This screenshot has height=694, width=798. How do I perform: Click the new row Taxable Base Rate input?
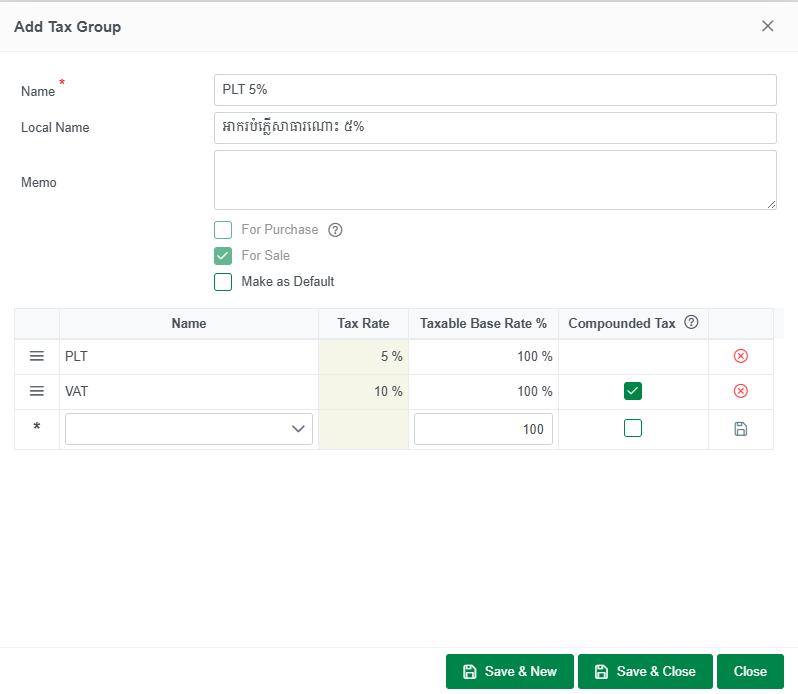[x=483, y=429]
